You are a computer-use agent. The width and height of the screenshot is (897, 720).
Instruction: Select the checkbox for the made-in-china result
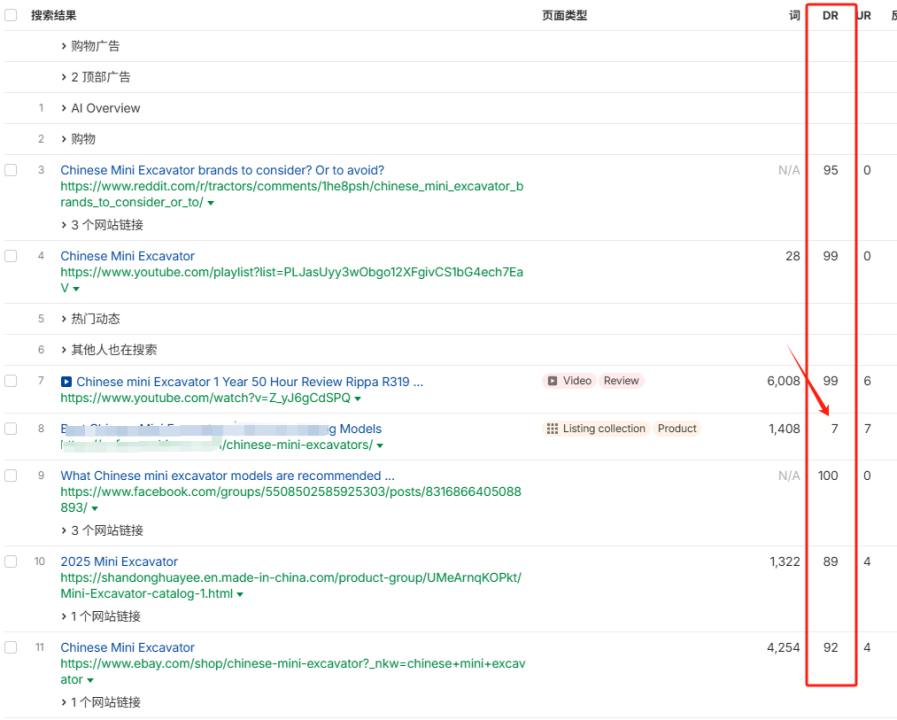point(11,562)
